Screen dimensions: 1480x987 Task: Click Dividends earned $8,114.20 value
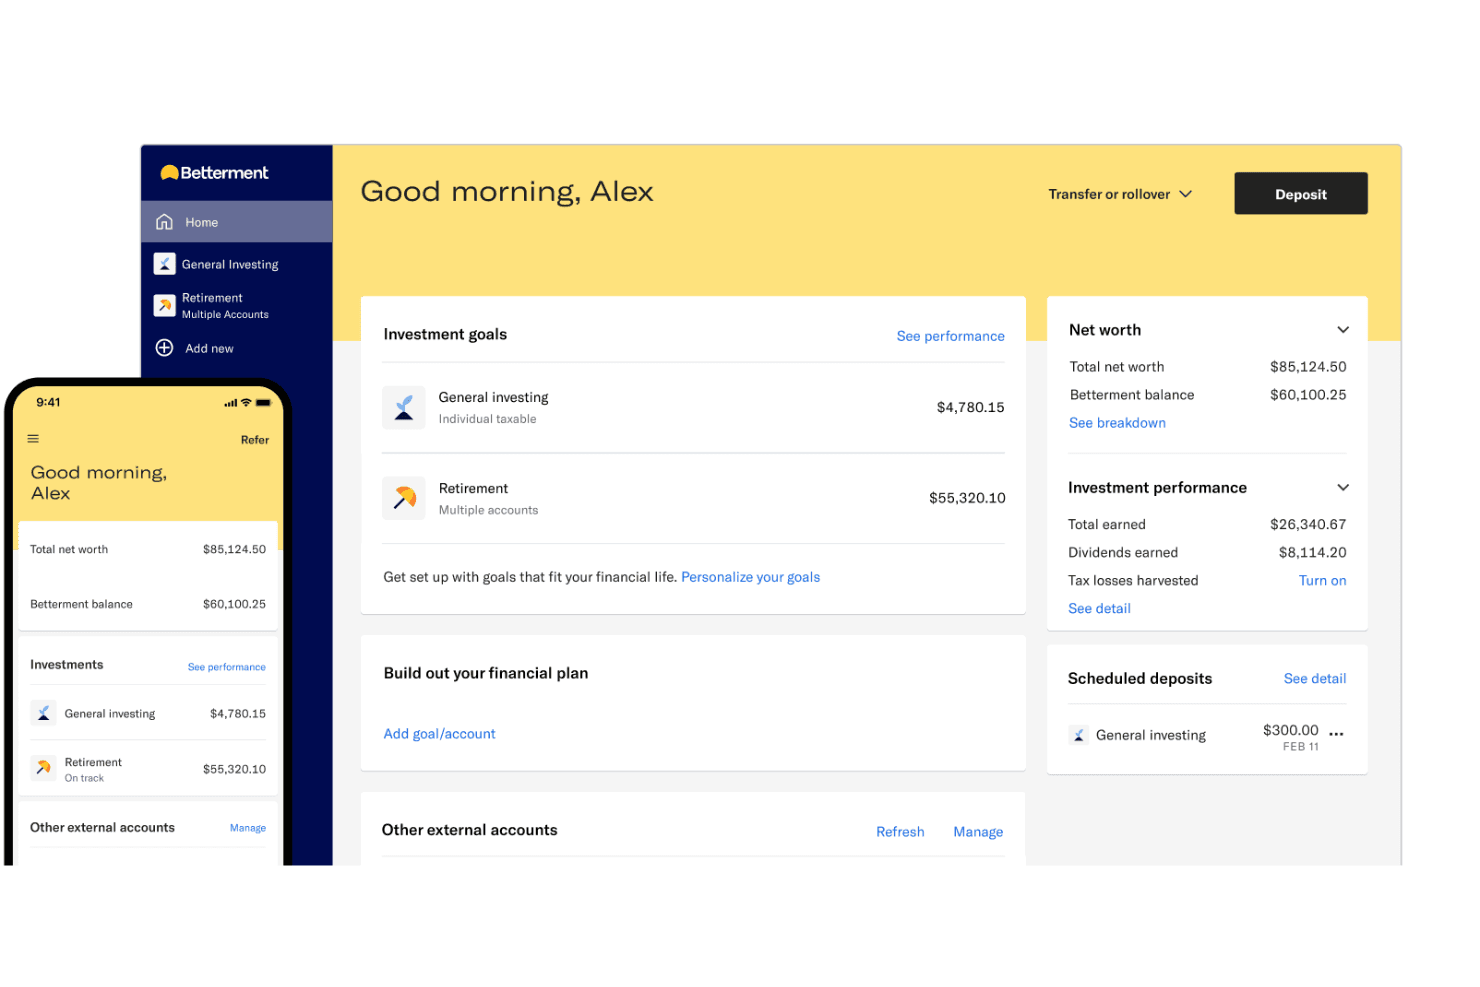1312,552
